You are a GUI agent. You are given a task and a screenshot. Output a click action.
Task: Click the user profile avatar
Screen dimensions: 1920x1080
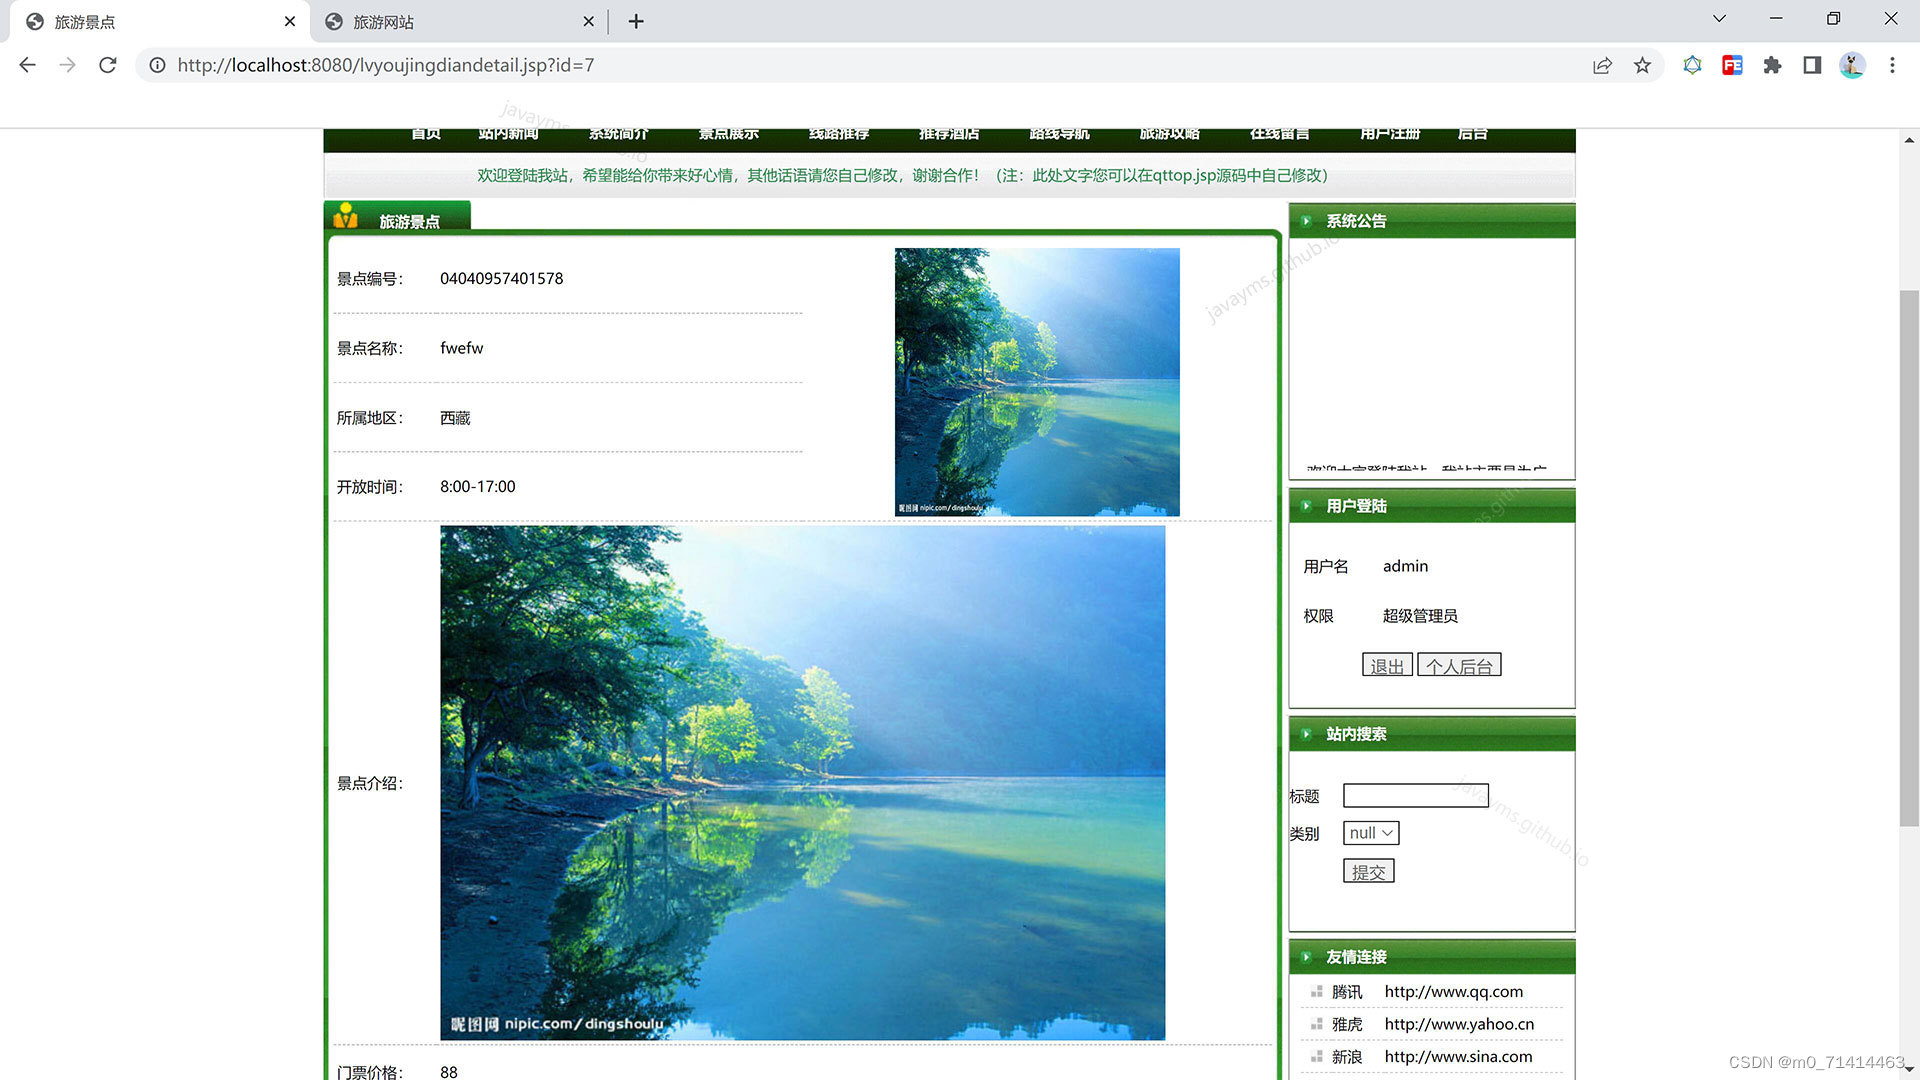(1852, 65)
